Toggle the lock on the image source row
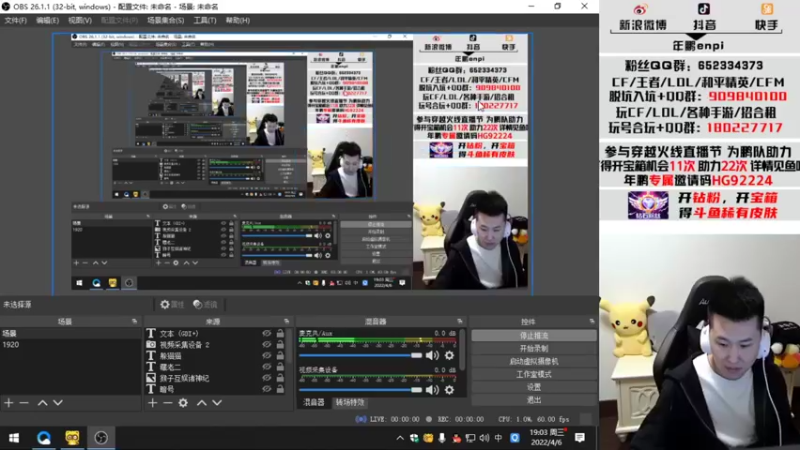Screen dimensions: 800x450 click(280, 378)
